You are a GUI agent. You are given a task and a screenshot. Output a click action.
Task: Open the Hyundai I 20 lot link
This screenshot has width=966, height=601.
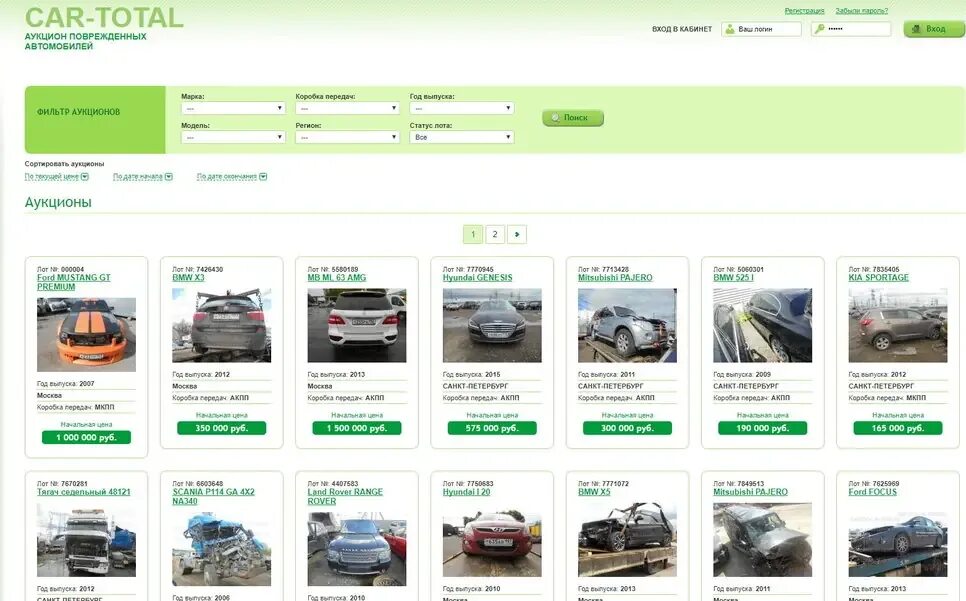pyautogui.click(x=466, y=492)
